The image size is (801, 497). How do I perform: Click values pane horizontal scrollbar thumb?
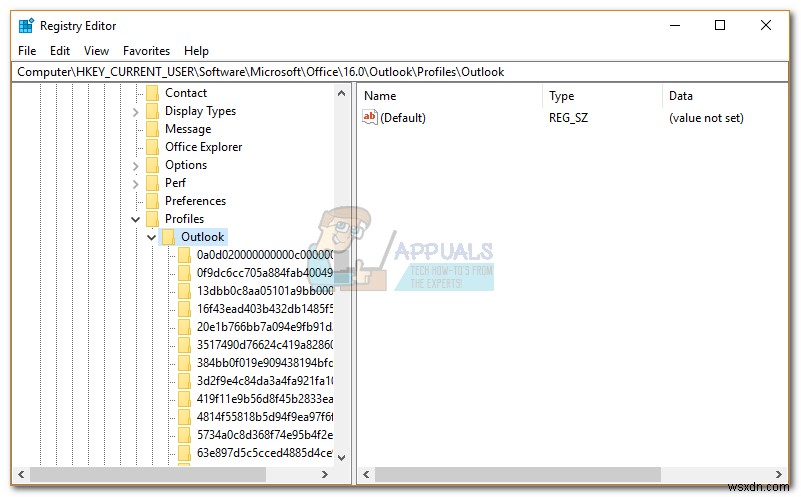[x=517, y=474]
